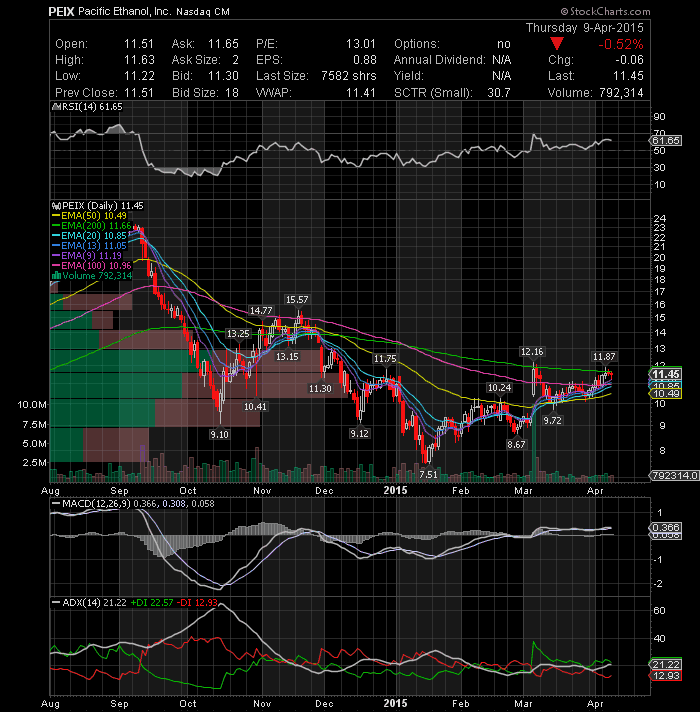Screen dimensions: 700x712
Task: Click the 9.10 low annotation label
Action: pyautogui.click(x=219, y=435)
